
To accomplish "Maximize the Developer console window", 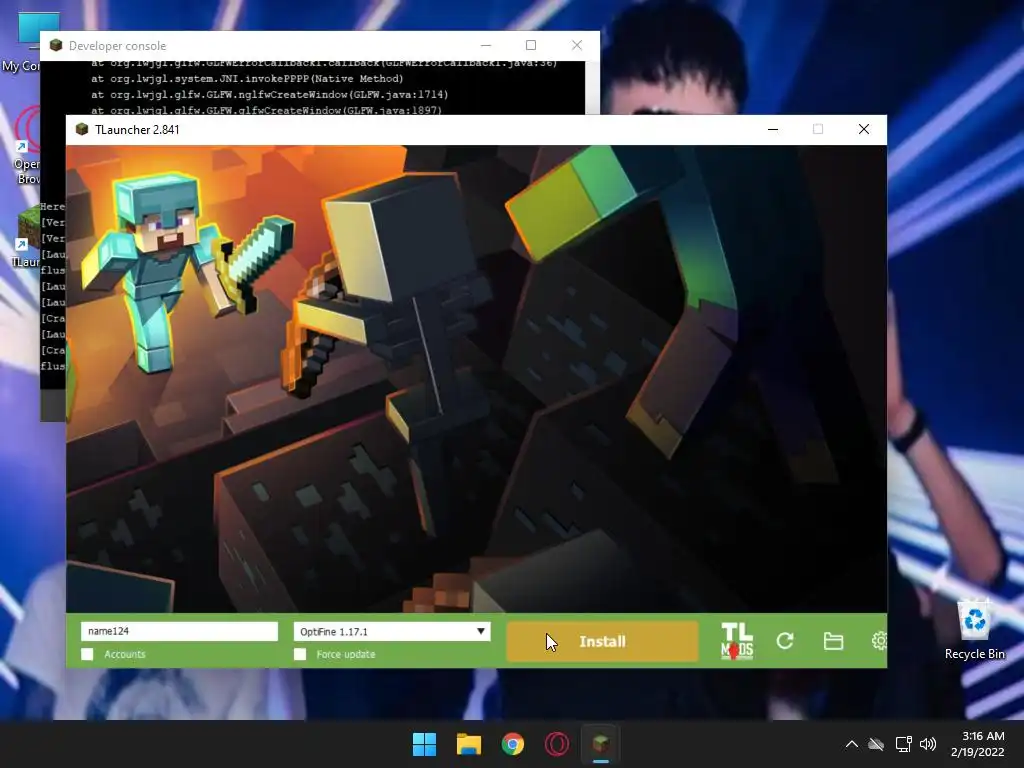I will click(x=531, y=45).
